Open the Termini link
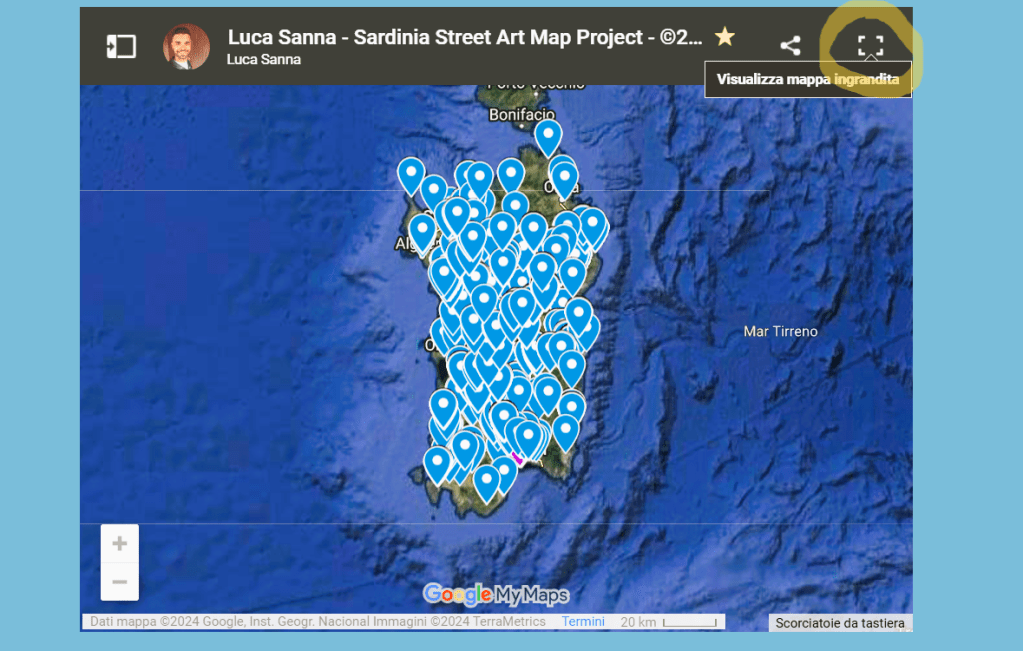Image resolution: width=1023 pixels, height=651 pixels. (x=583, y=622)
